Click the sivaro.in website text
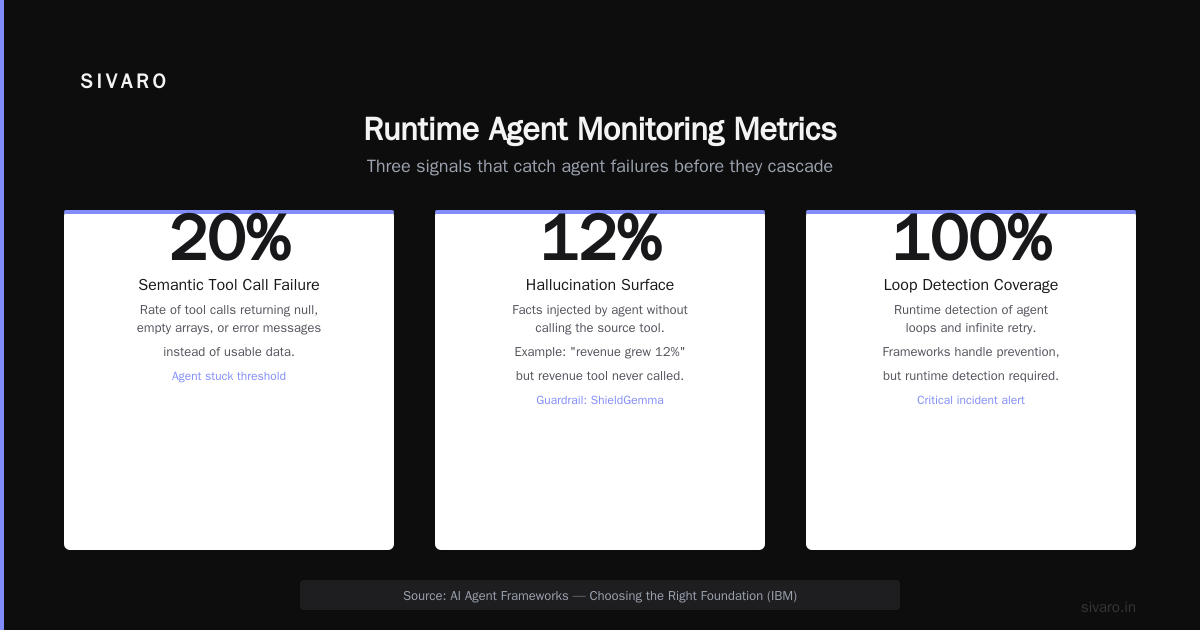The image size is (1200, 630). (1108, 607)
